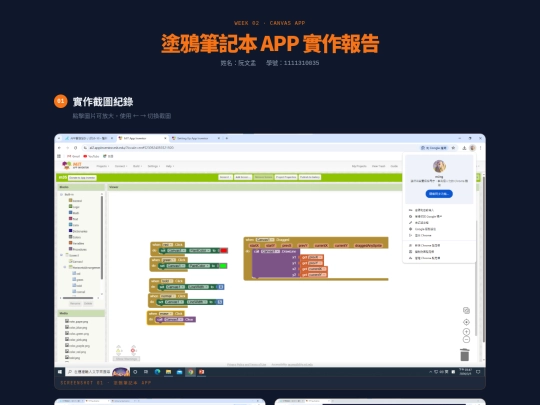This screenshot has height=405, width=540.
Task: Click the recenter workspace target icon
Action: pyautogui.click(x=466, y=322)
